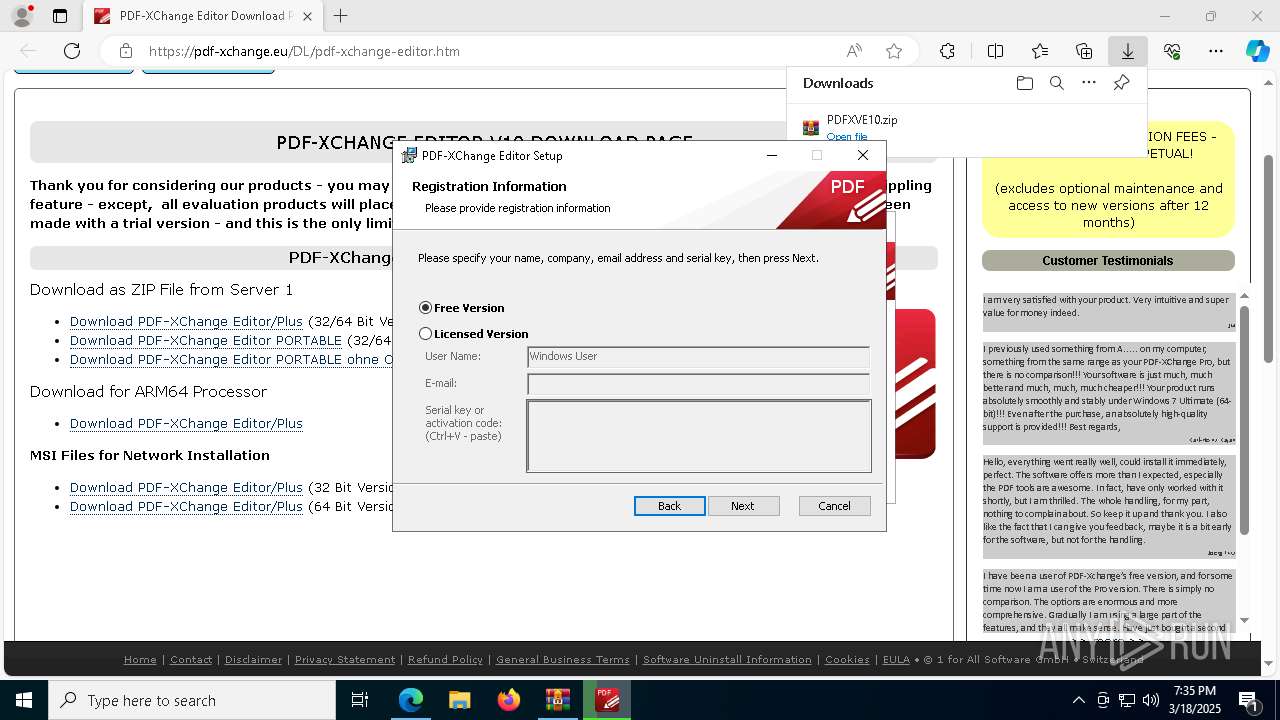
Task: Select the Free Version radio button
Action: tap(425, 308)
